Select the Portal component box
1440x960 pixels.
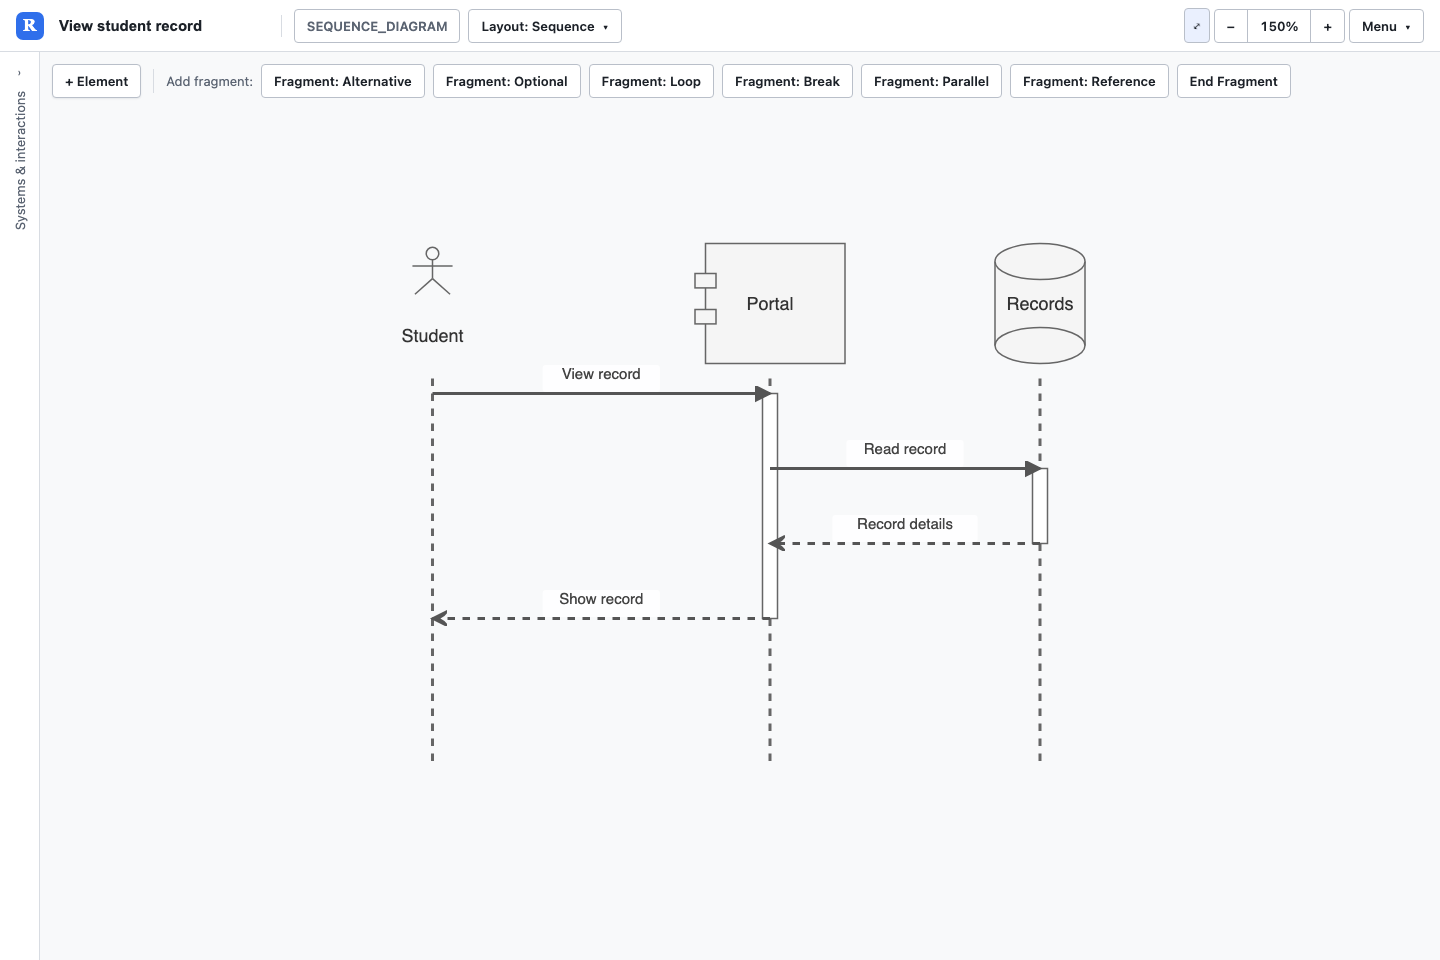(770, 303)
